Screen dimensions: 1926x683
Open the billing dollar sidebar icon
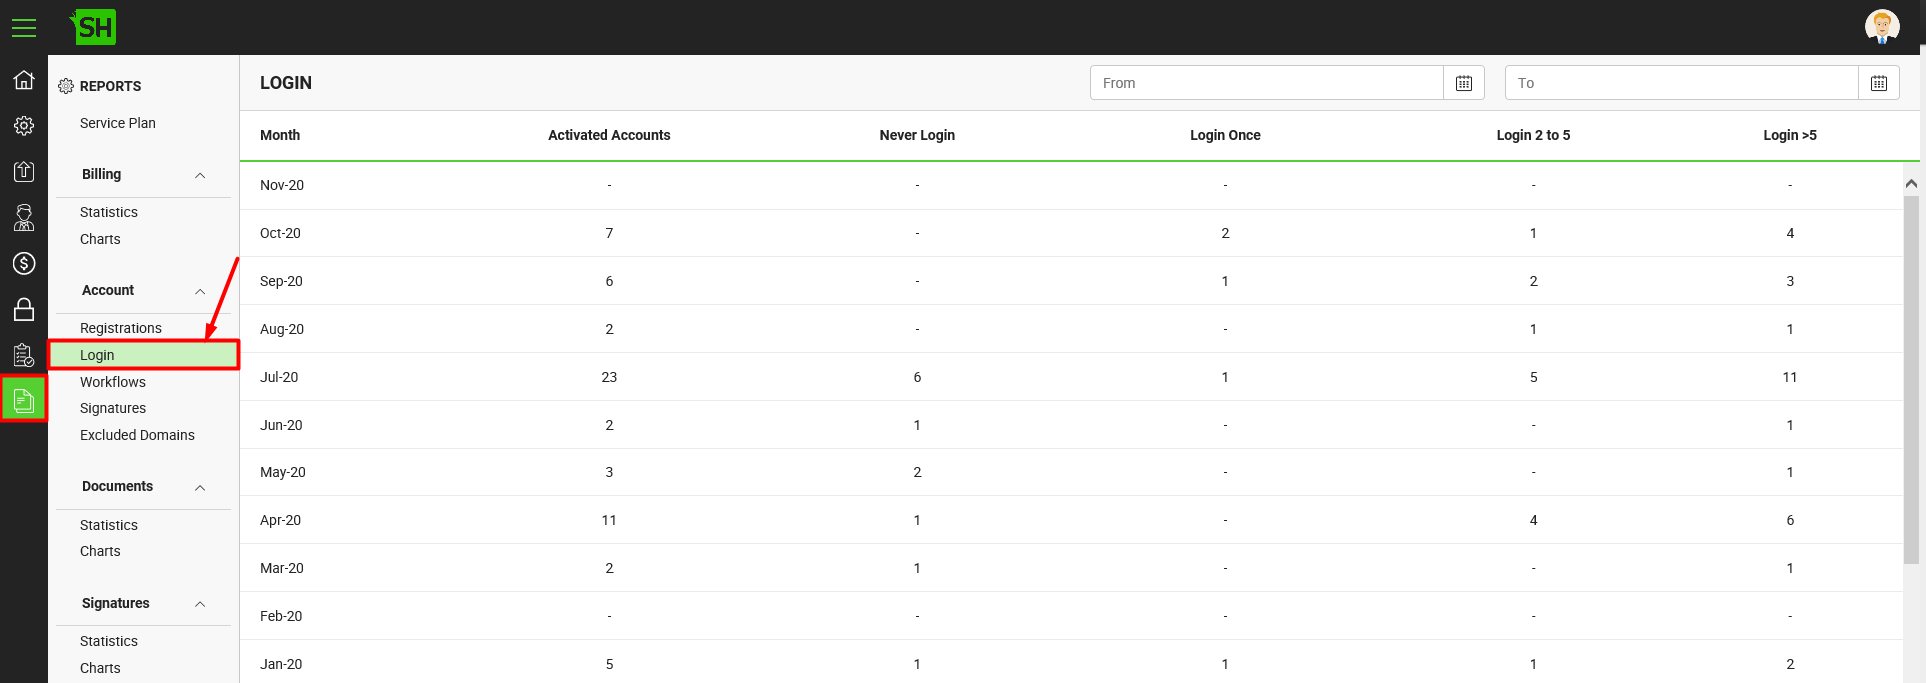(24, 263)
